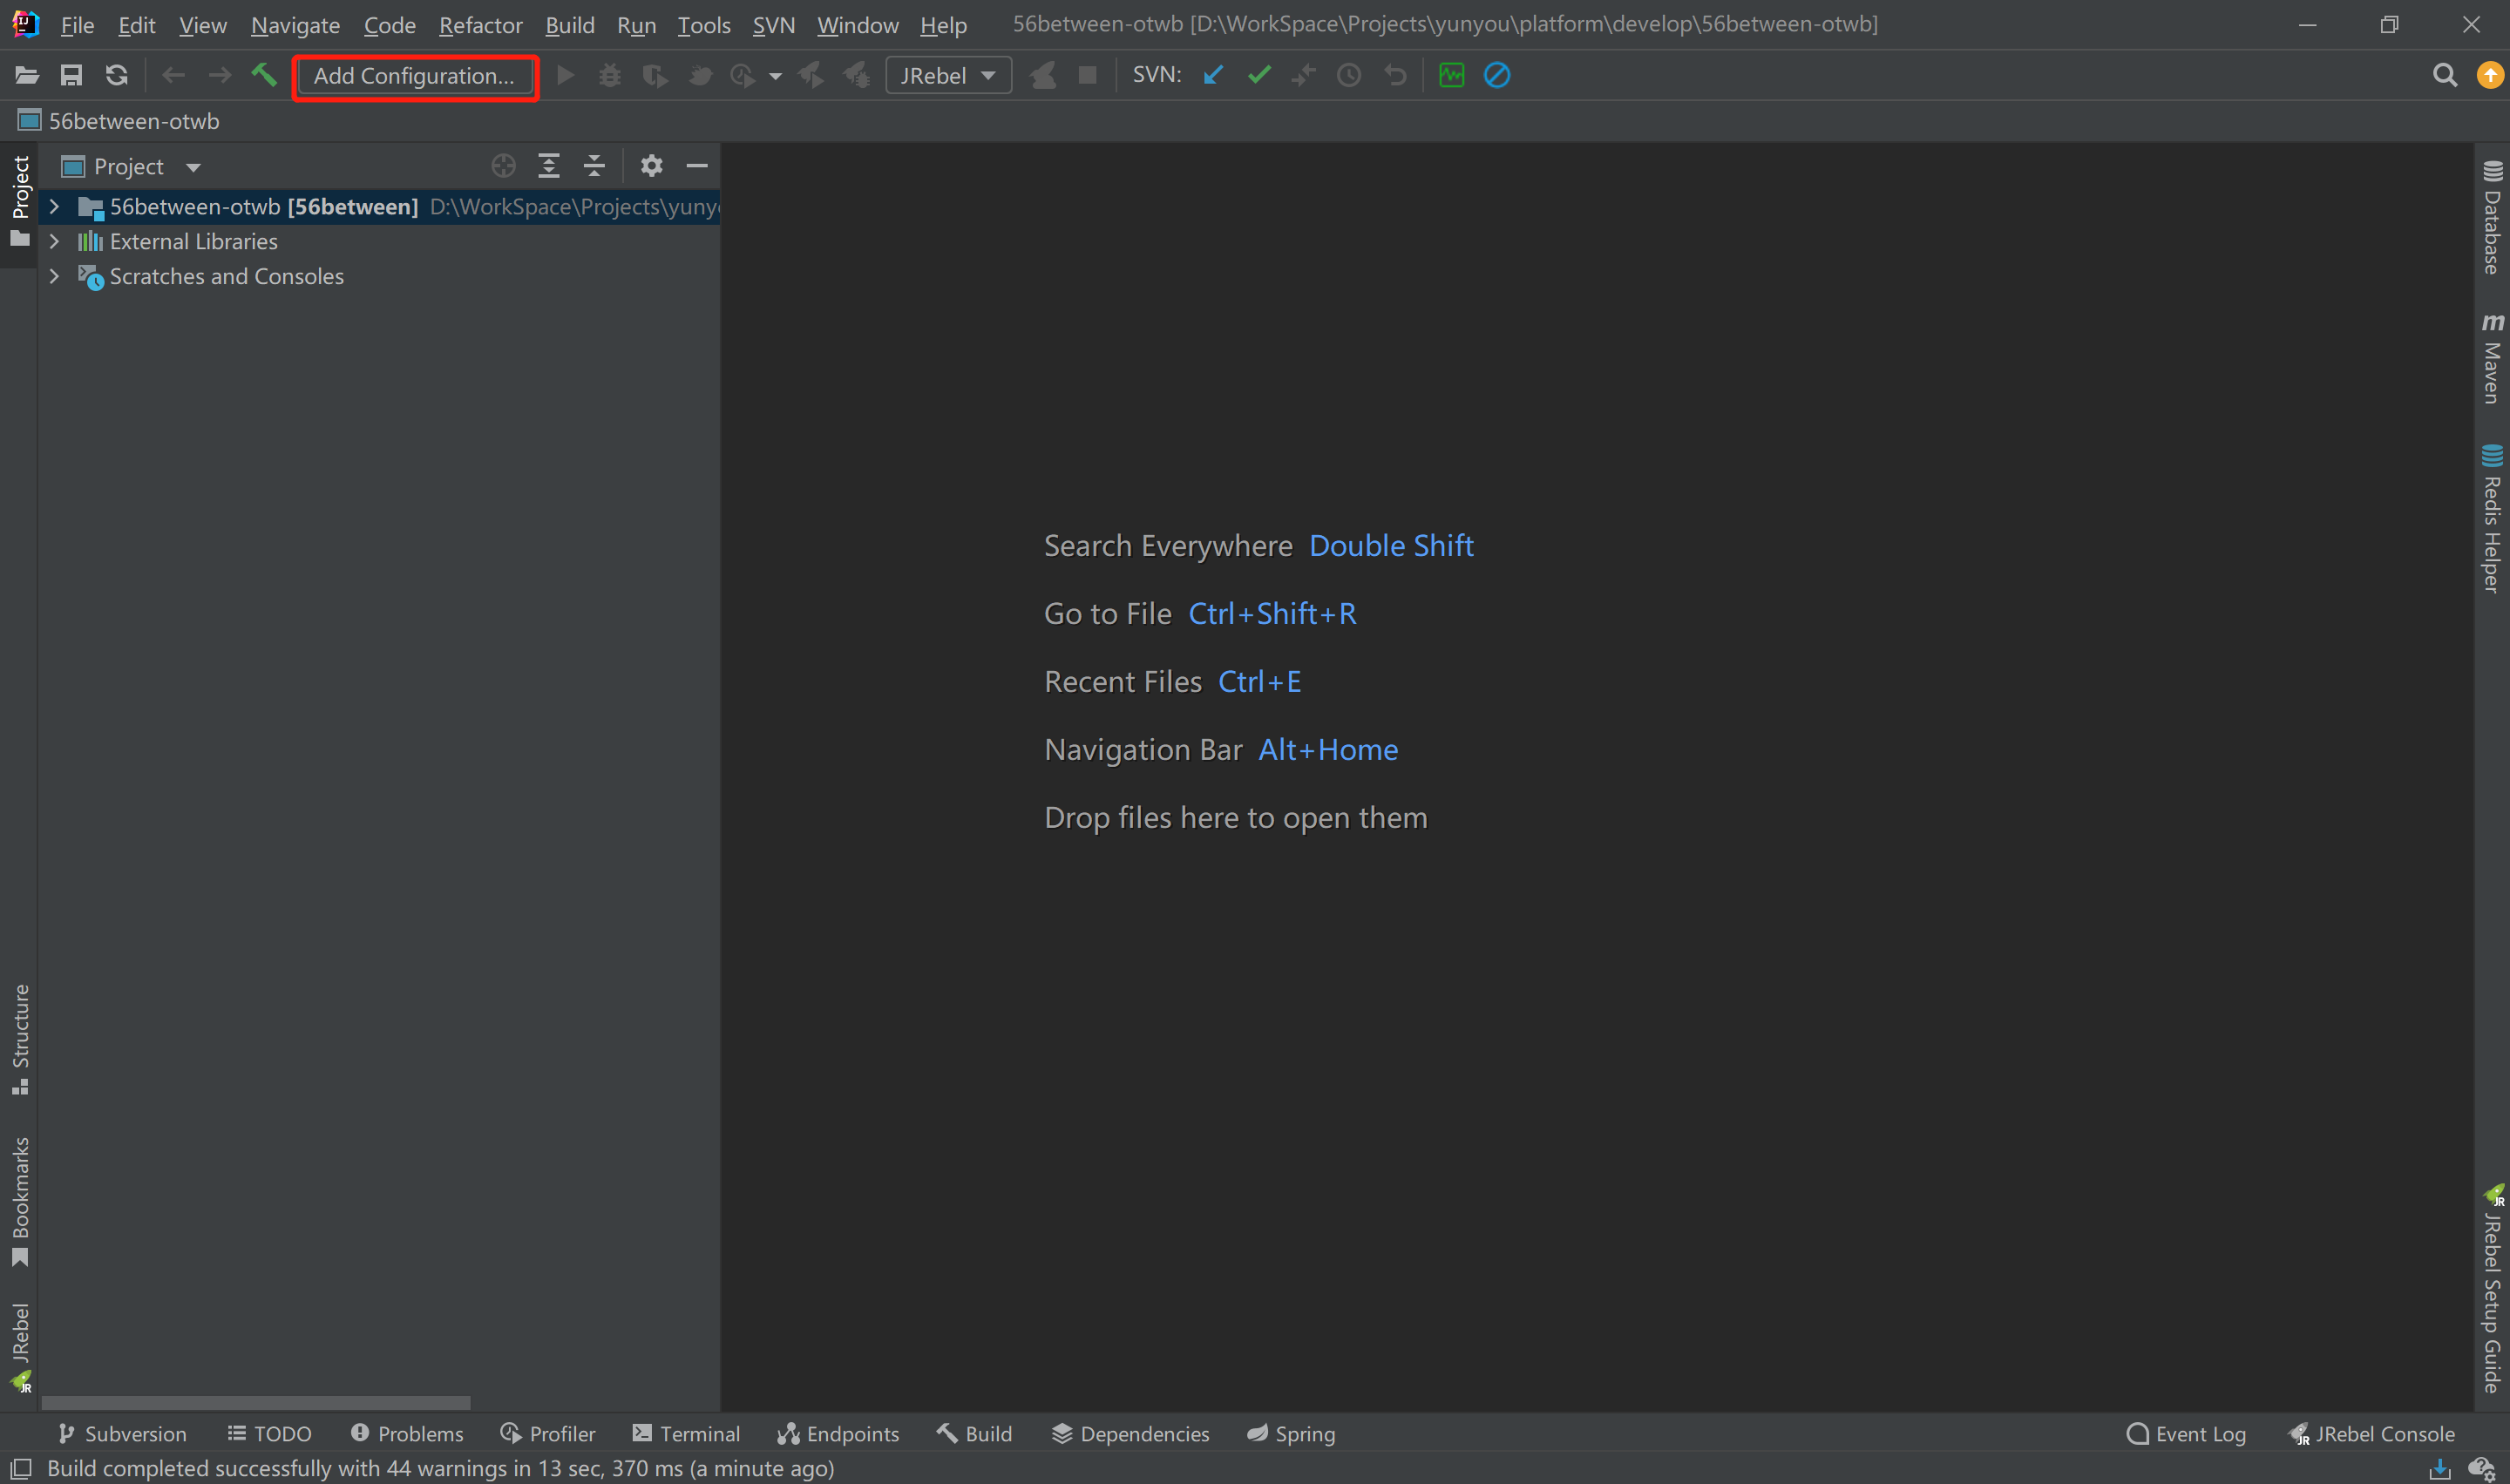This screenshot has width=2510, height=1484.
Task: Open the Refactor menu
Action: tap(480, 25)
